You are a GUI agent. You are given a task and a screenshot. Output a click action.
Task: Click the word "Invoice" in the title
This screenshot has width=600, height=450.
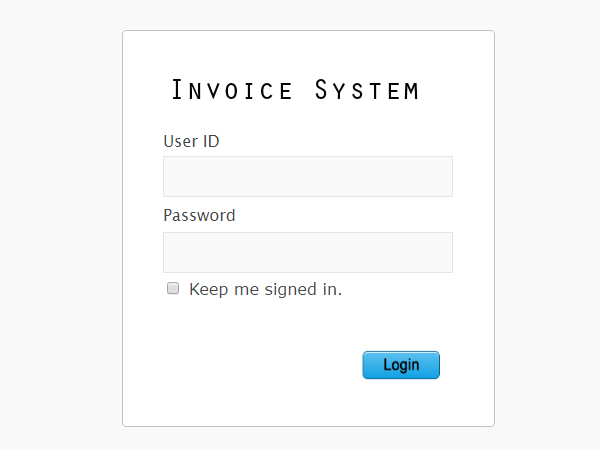tap(232, 91)
